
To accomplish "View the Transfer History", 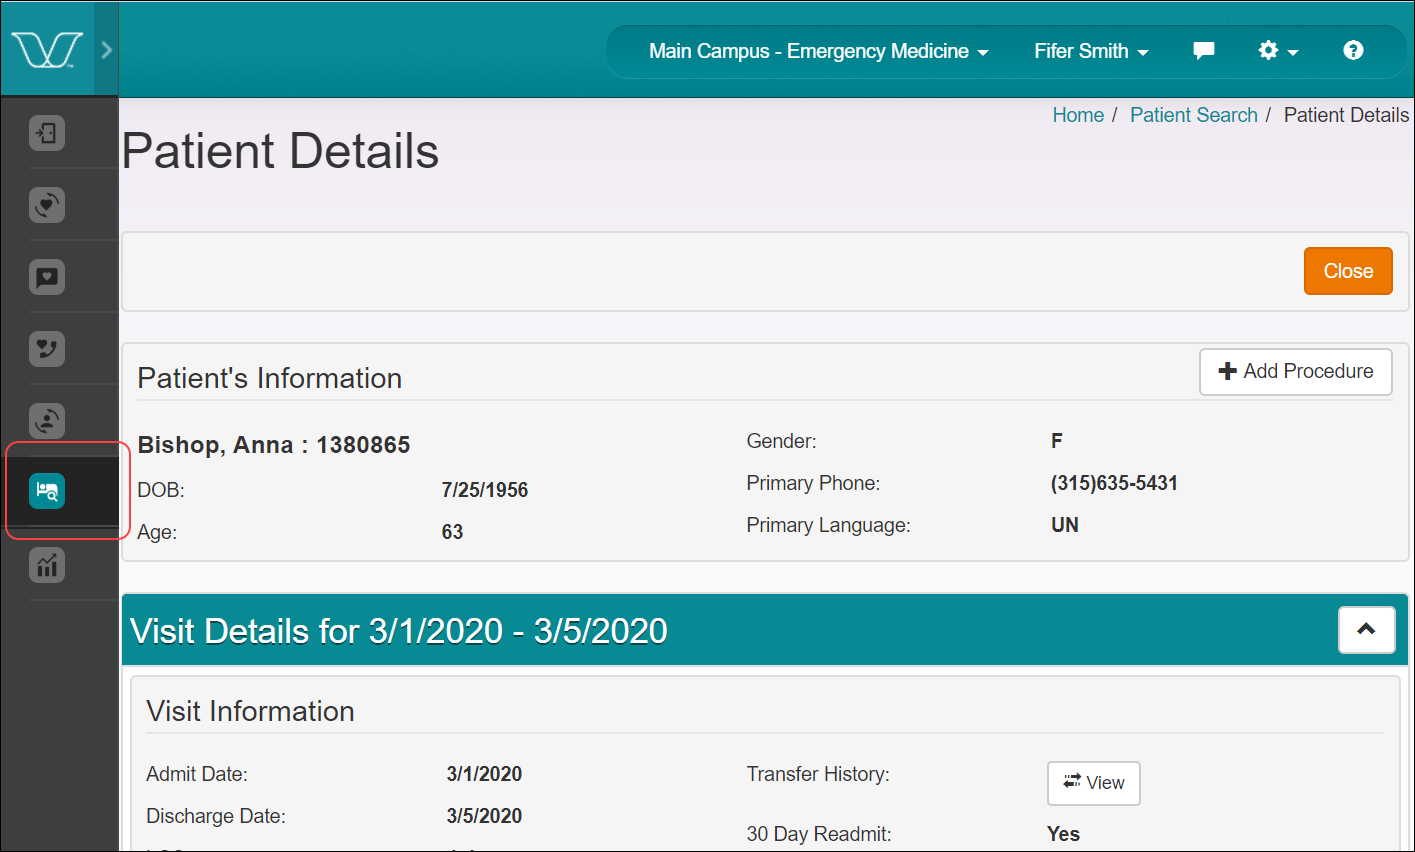I will click(1093, 783).
